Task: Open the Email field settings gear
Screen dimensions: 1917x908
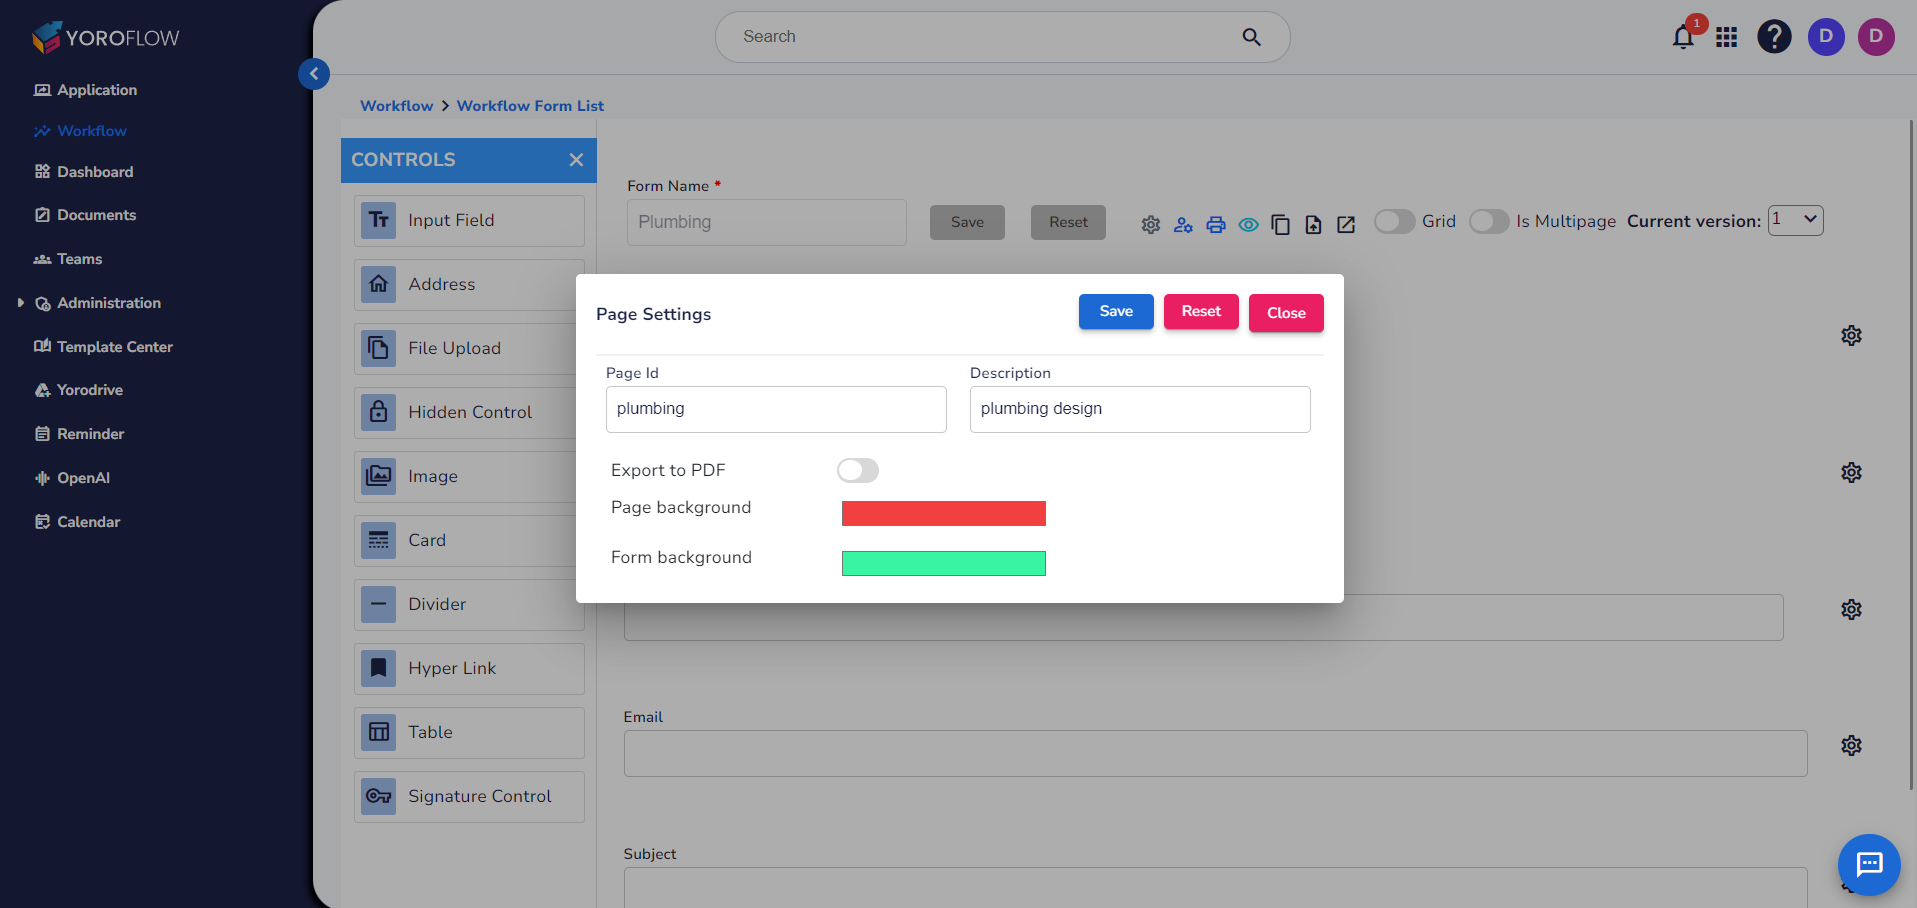Action: click(x=1851, y=745)
